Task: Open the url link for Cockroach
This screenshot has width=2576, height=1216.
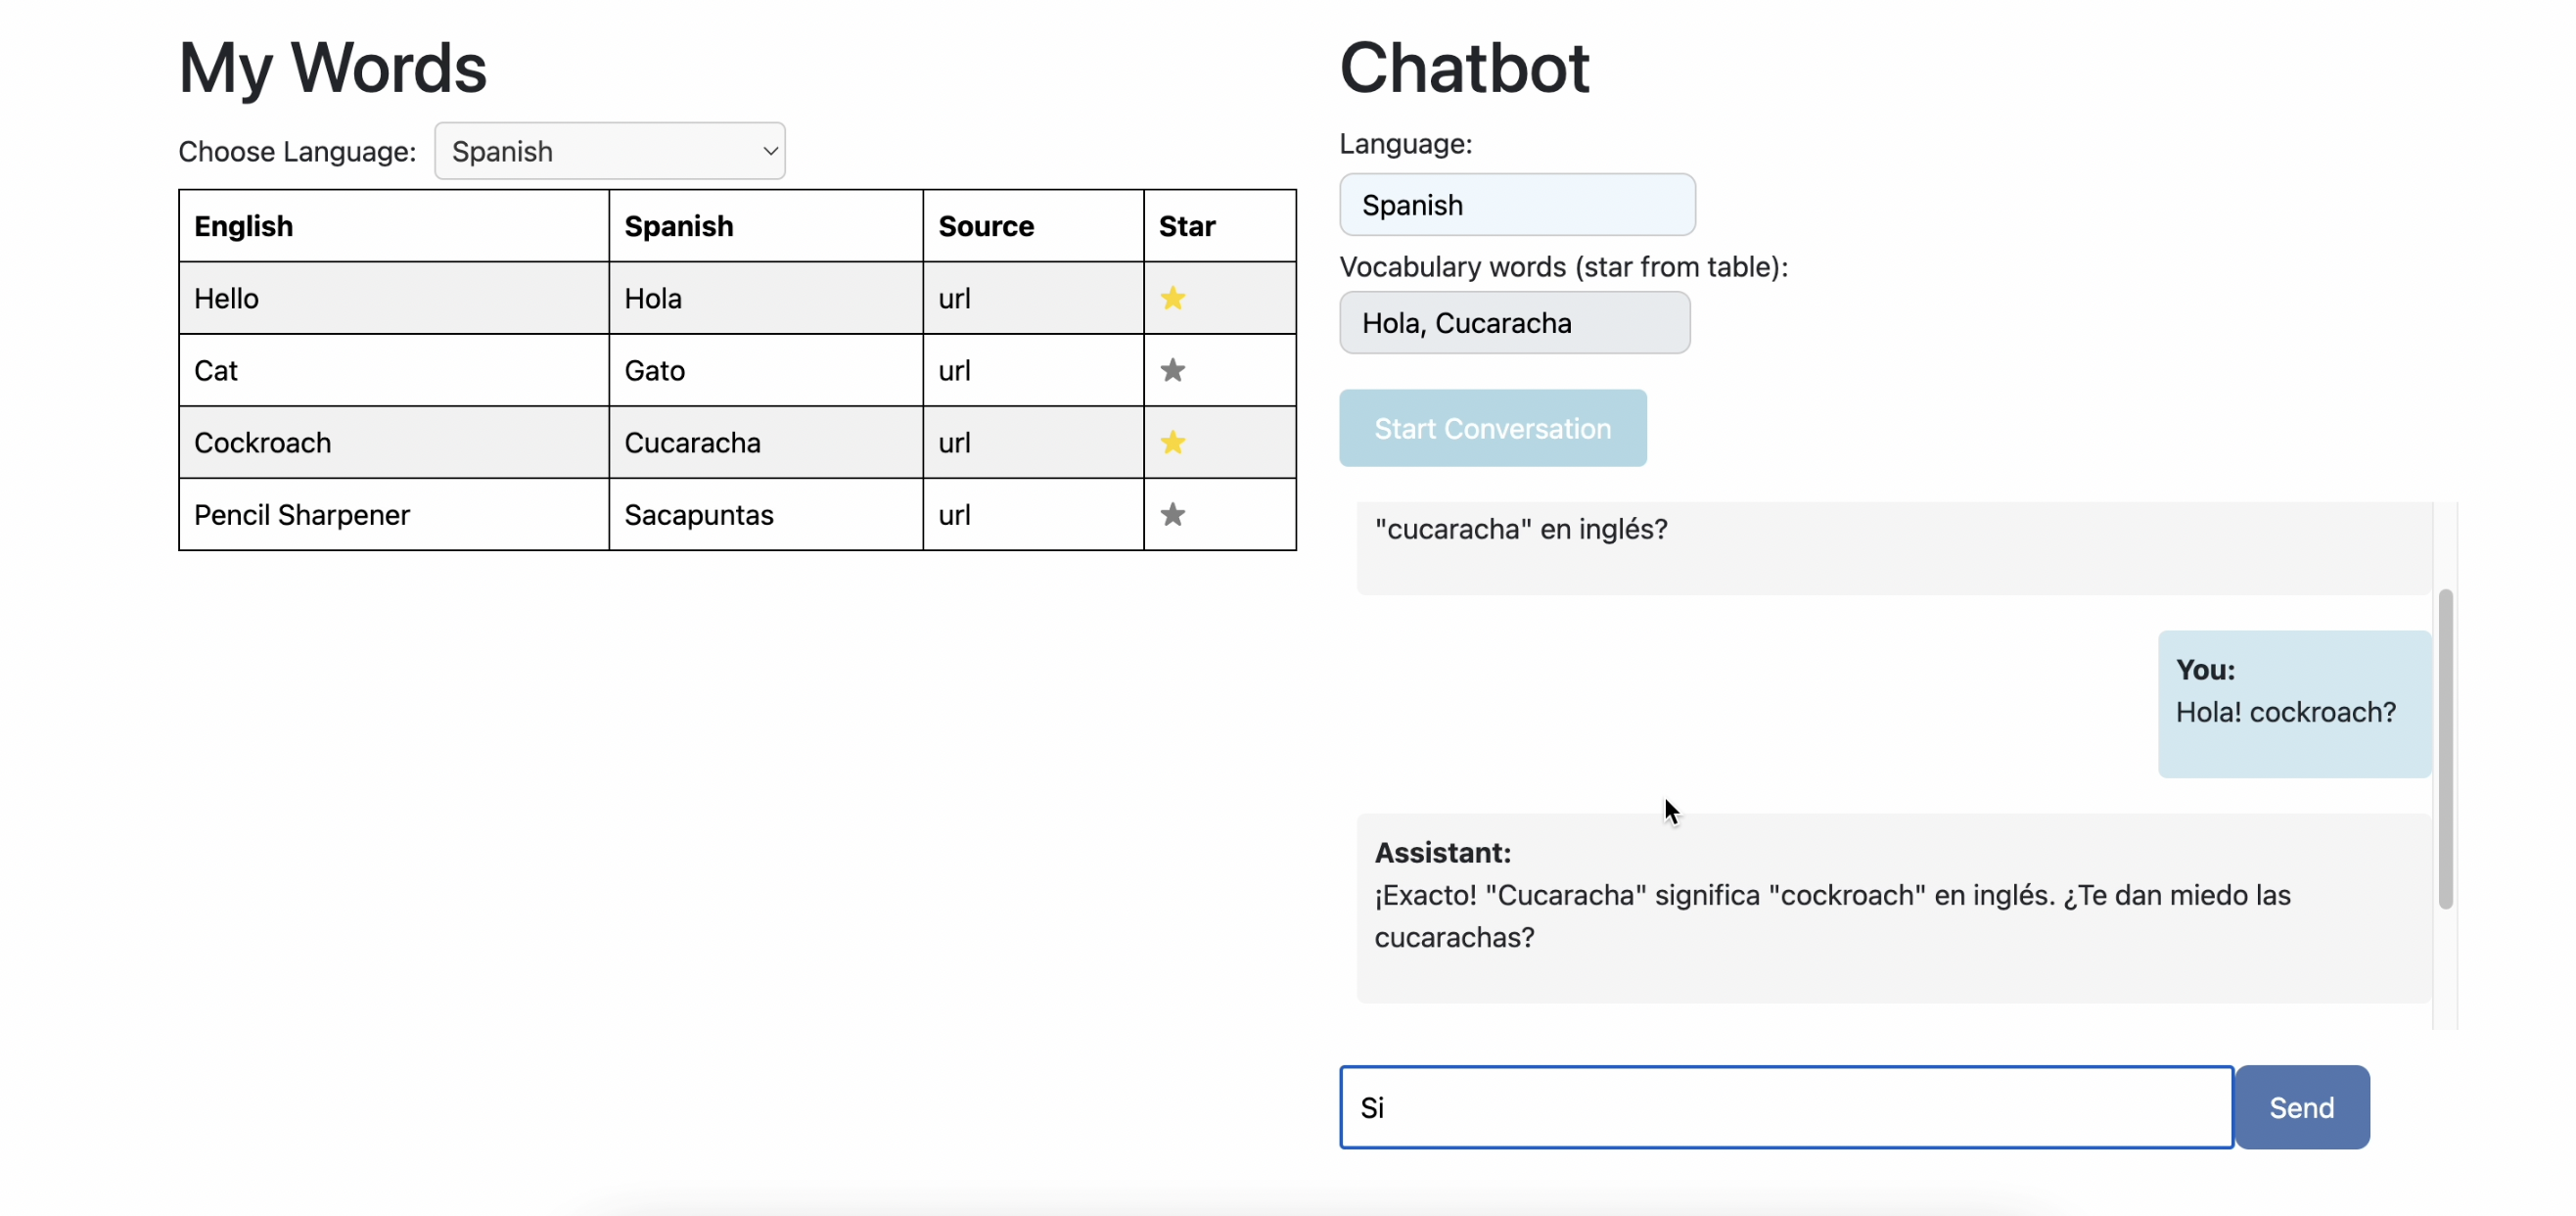Action: [954, 442]
